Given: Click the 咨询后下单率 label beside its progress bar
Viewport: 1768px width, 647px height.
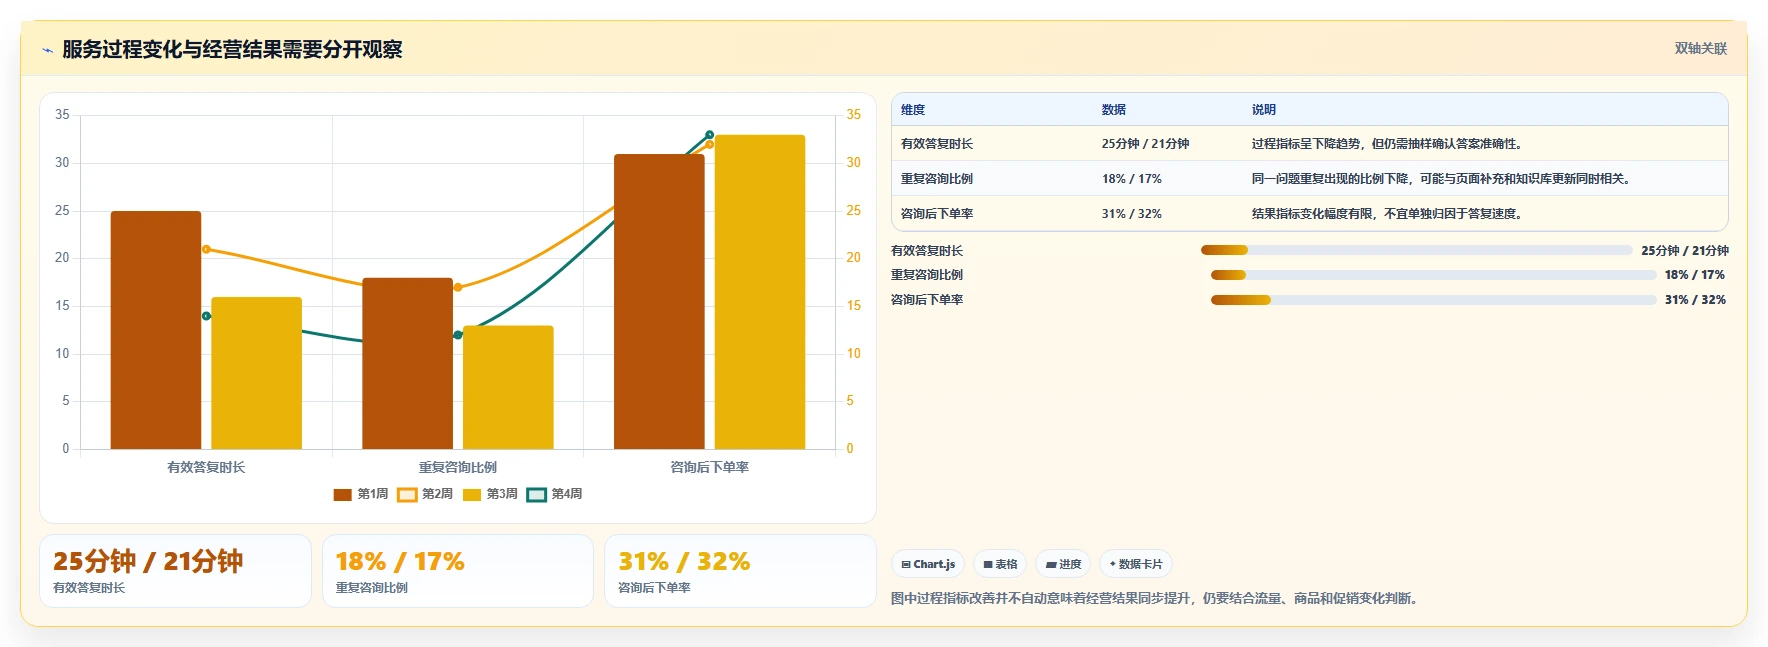Looking at the screenshot, I should pyautogui.click(x=927, y=300).
